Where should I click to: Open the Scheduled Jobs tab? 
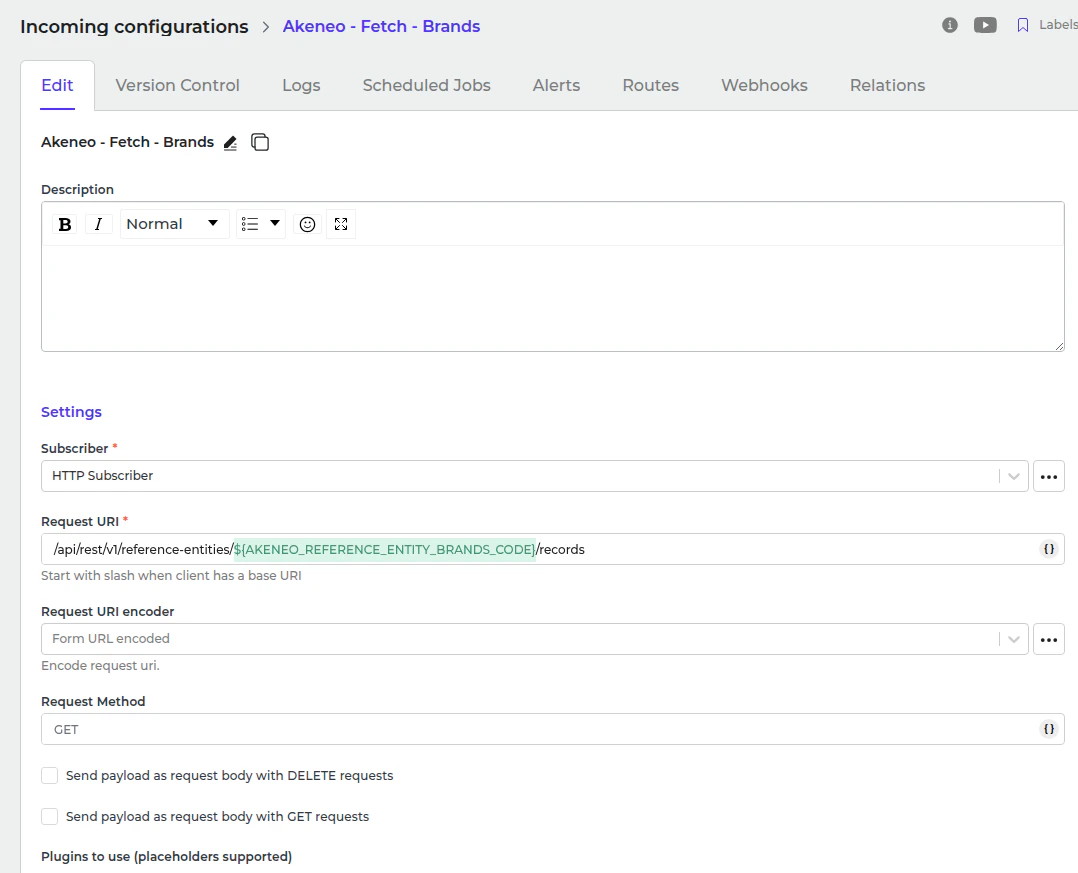[426, 85]
